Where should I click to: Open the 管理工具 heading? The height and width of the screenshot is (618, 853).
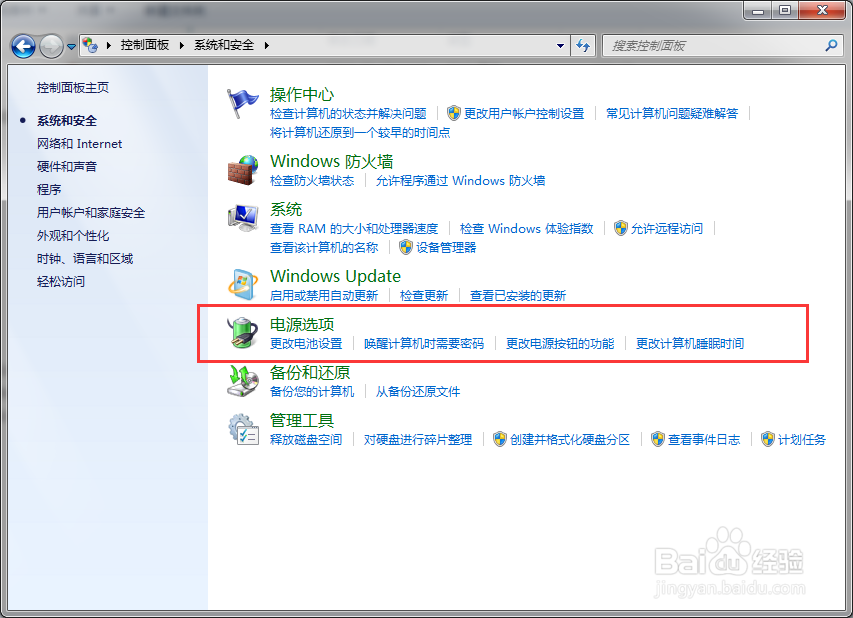(x=302, y=421)
